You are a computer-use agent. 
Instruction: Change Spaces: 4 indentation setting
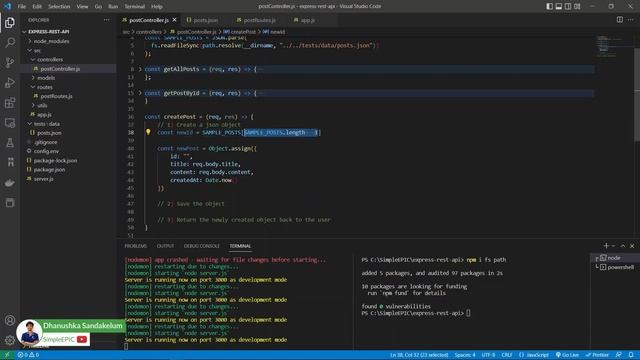(465, 355)
